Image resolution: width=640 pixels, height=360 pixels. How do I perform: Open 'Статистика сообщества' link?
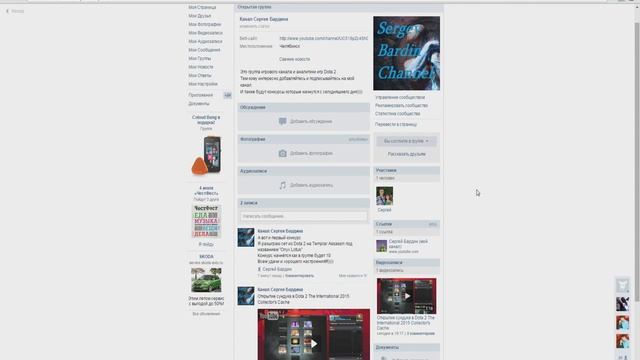point(398,114)
